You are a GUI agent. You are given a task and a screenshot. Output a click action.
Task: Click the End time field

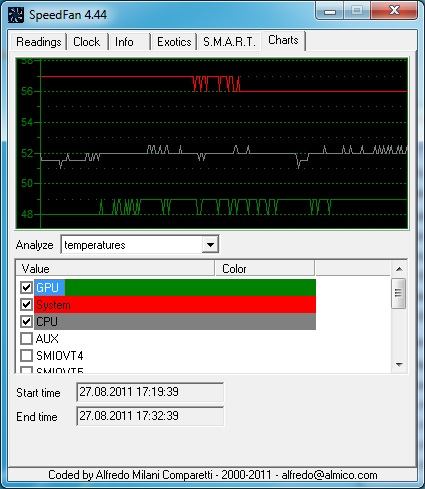pyautogui.click(x=150, y=416)
